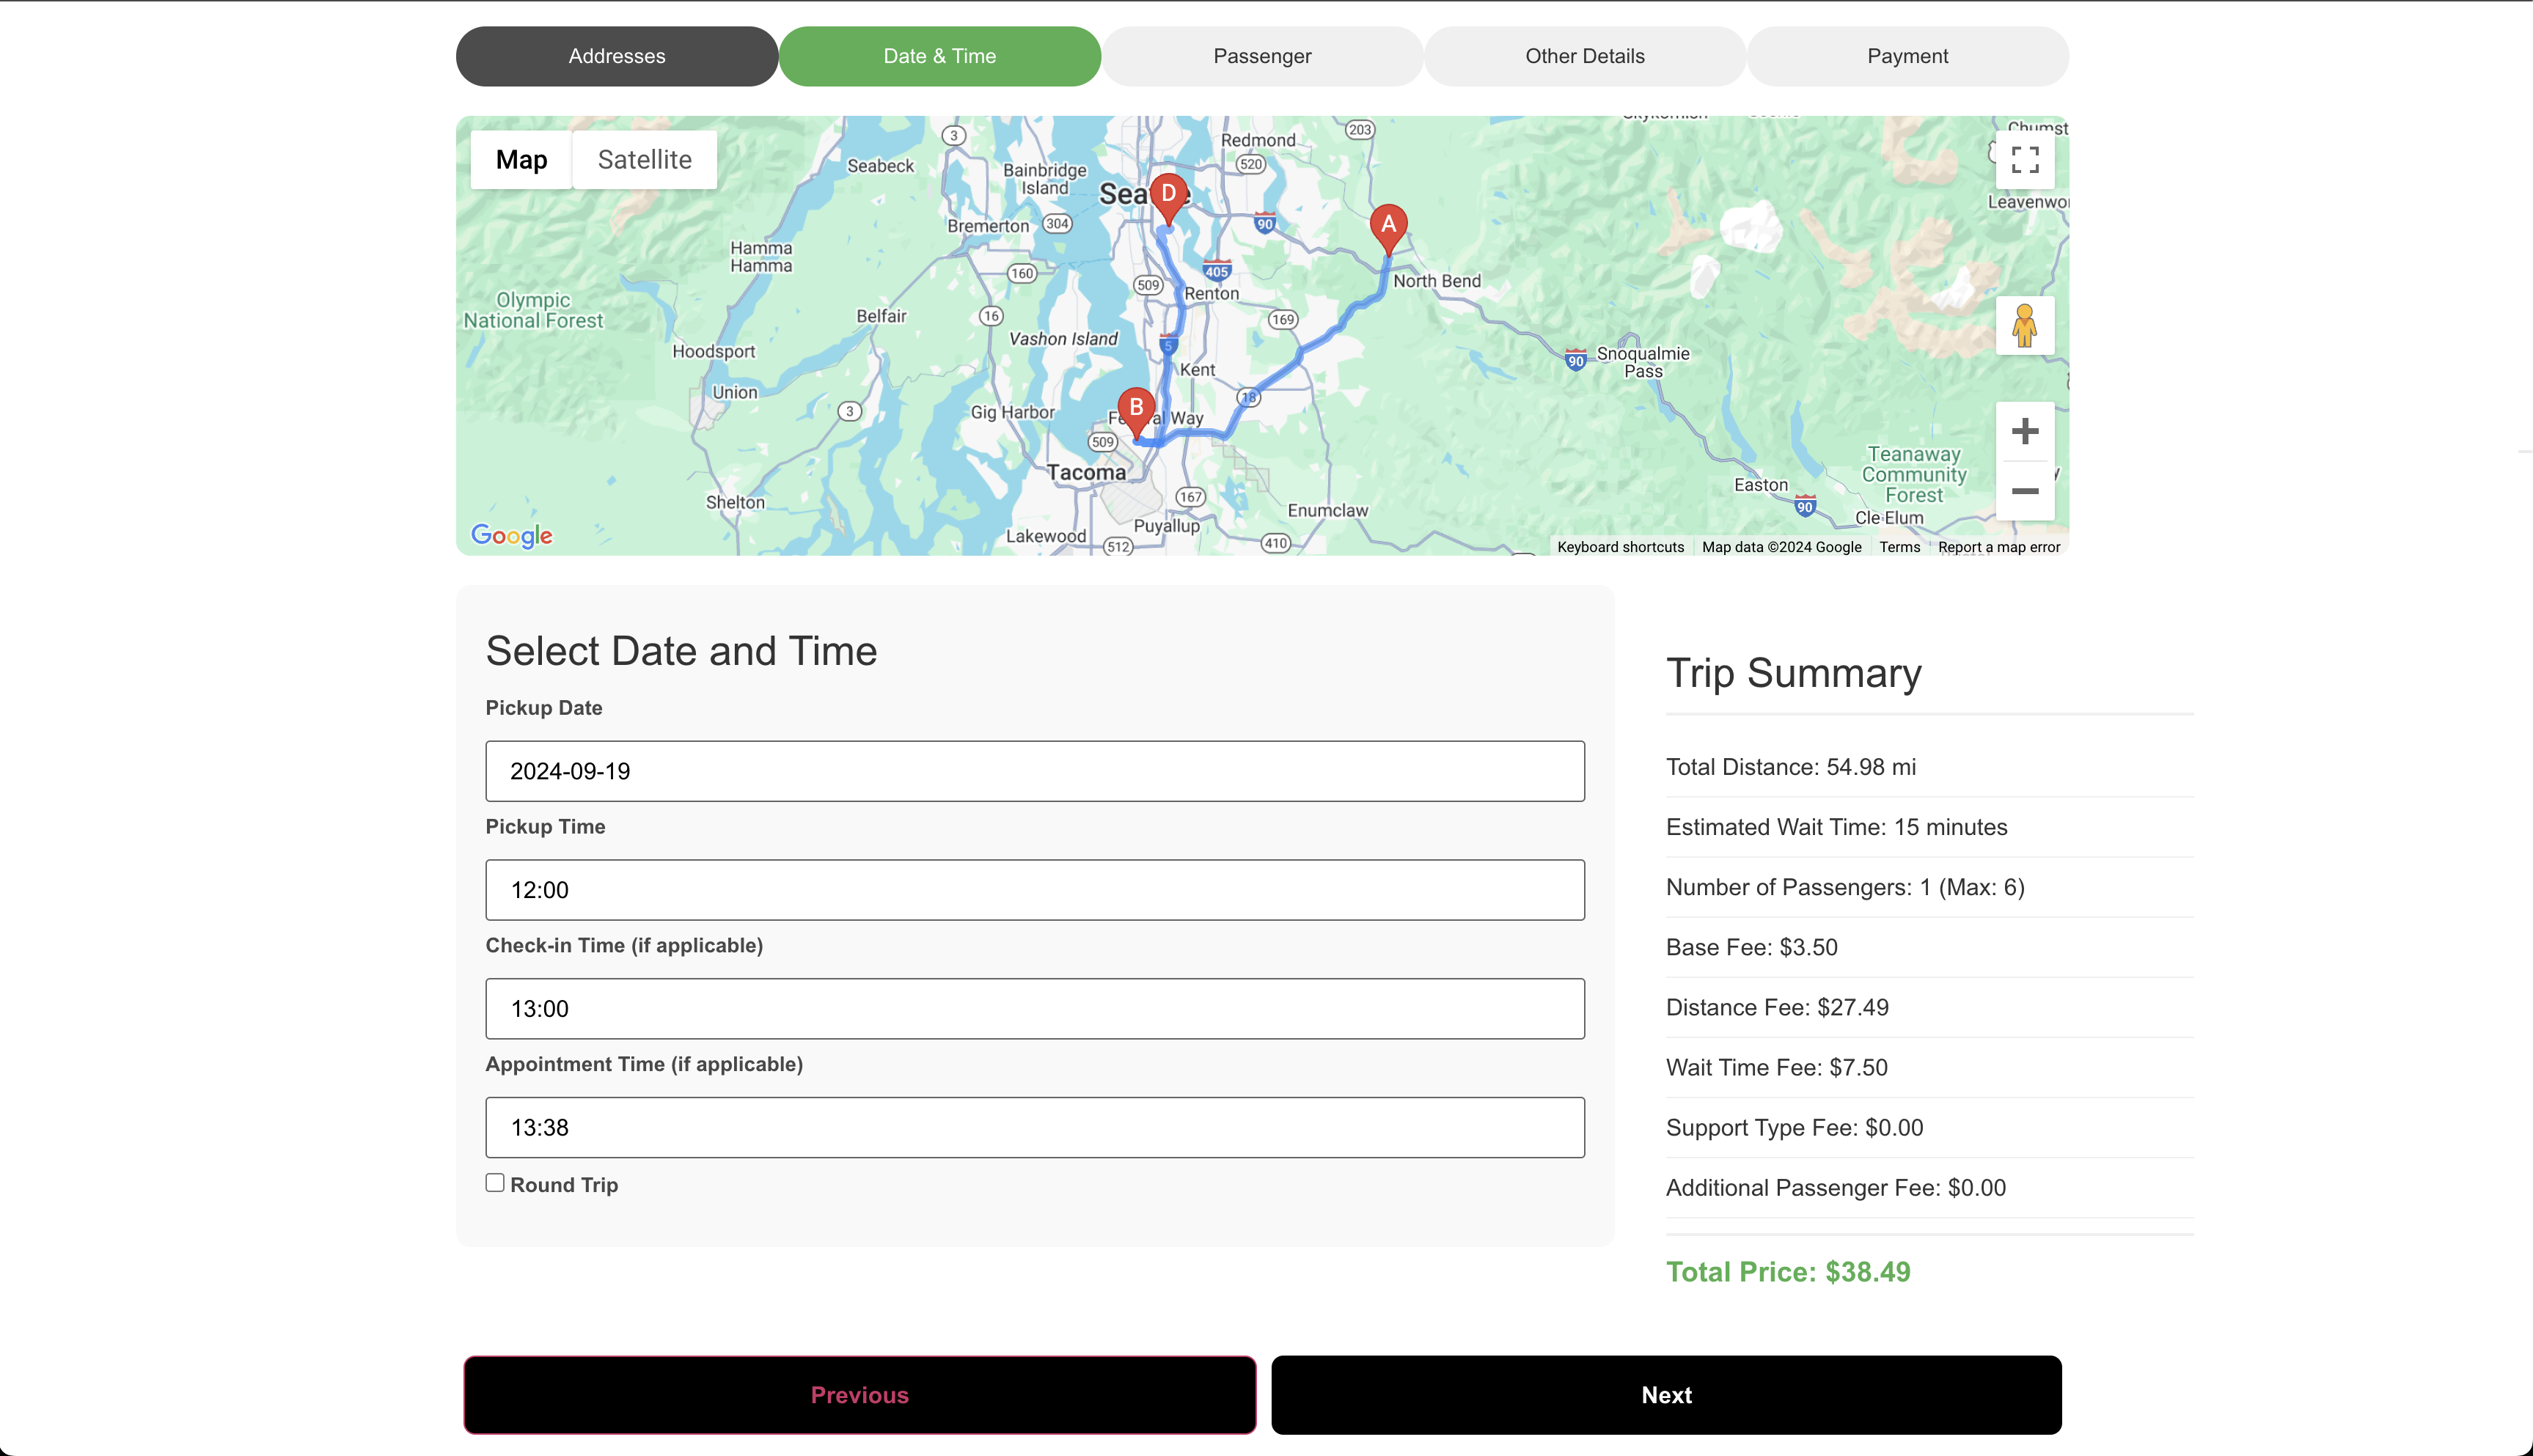Switch map to Satellite view

[644, 160]
